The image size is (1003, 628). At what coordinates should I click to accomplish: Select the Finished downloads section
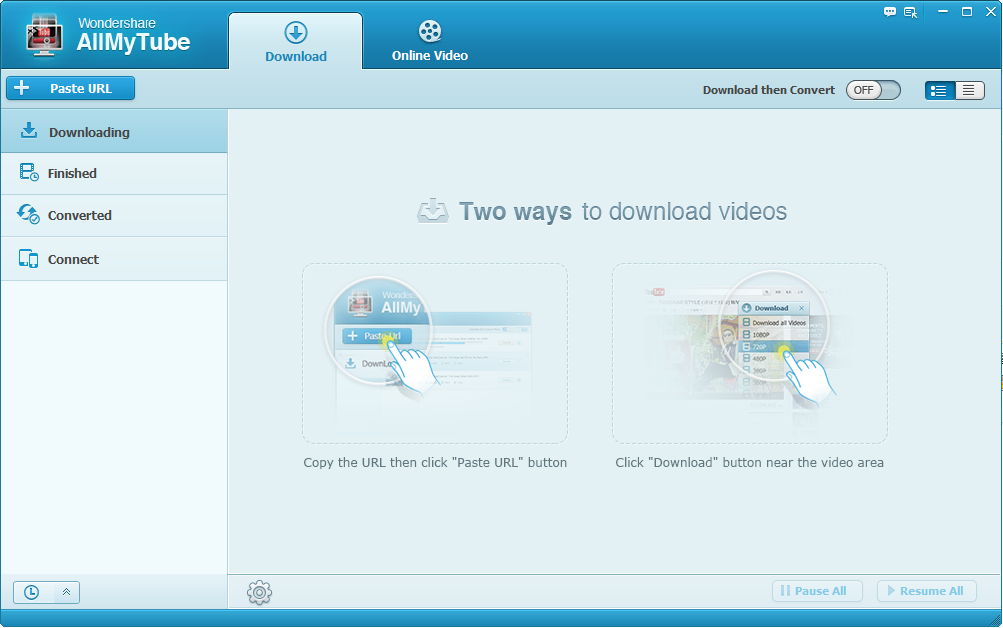pos(71,173)
